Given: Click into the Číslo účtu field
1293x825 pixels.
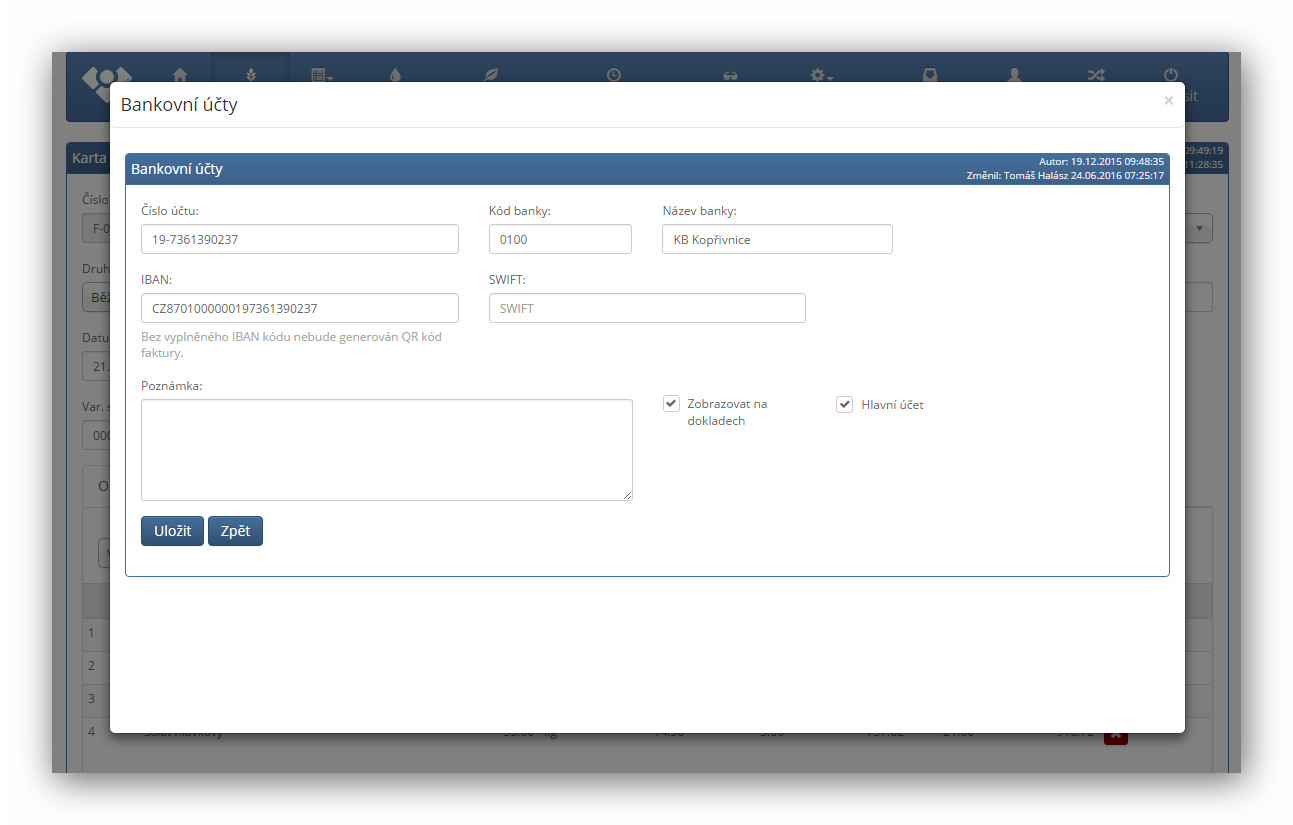Looking at the screenshot, I should [x=299, y=240].
